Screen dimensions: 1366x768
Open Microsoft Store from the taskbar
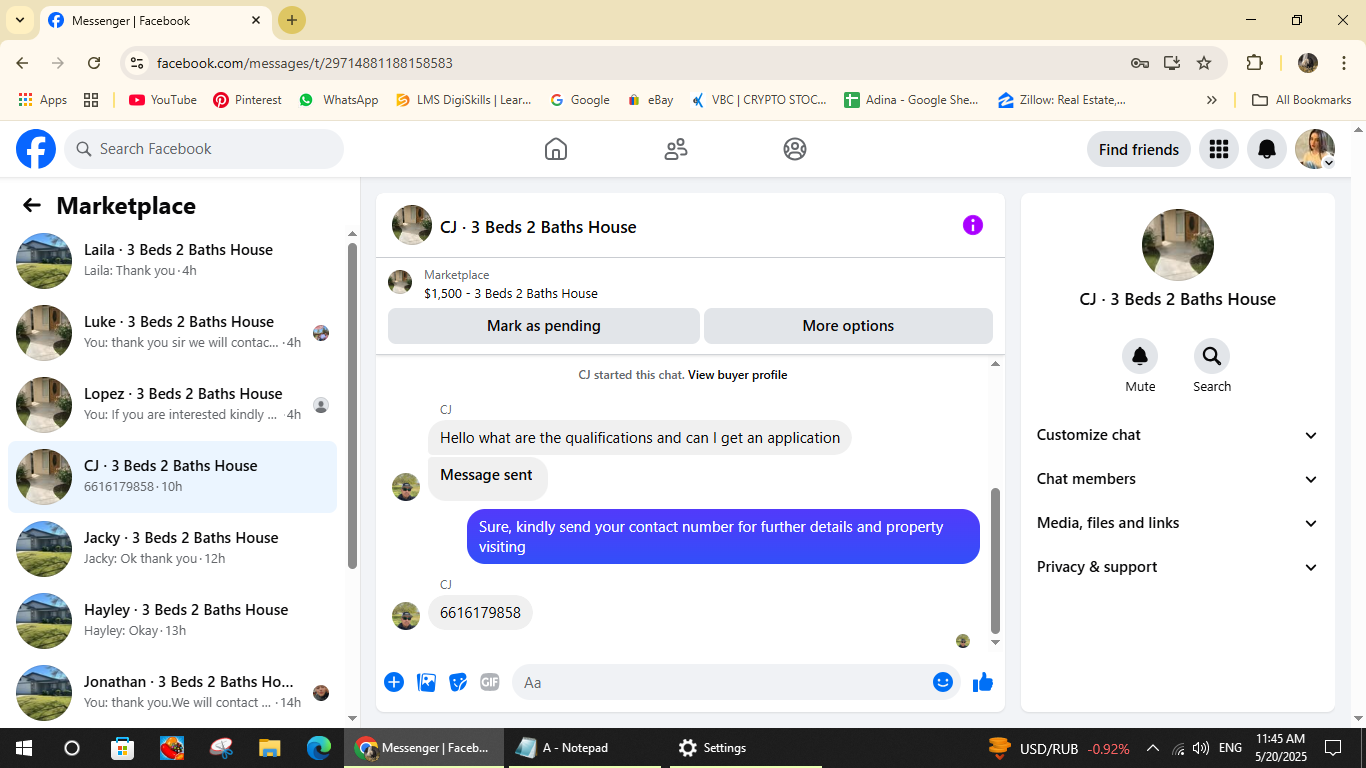[x=122, y=748]
